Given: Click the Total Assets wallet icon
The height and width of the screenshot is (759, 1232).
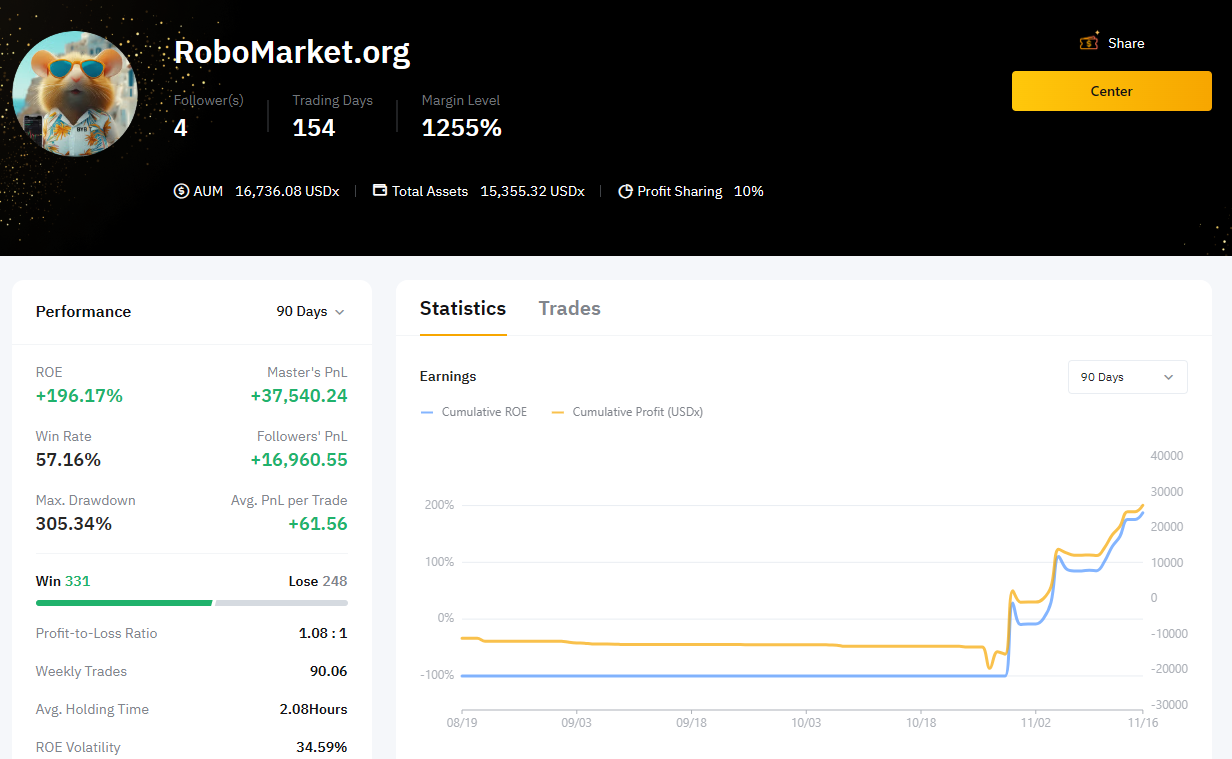Looking at the screenshot, I should click(x=380, y=191).
